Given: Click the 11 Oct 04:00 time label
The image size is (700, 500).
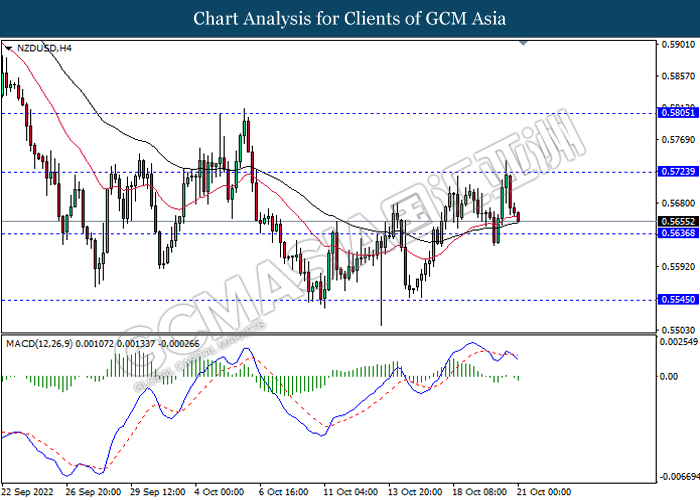Looking at the screenshot, I should click(351, 492).
